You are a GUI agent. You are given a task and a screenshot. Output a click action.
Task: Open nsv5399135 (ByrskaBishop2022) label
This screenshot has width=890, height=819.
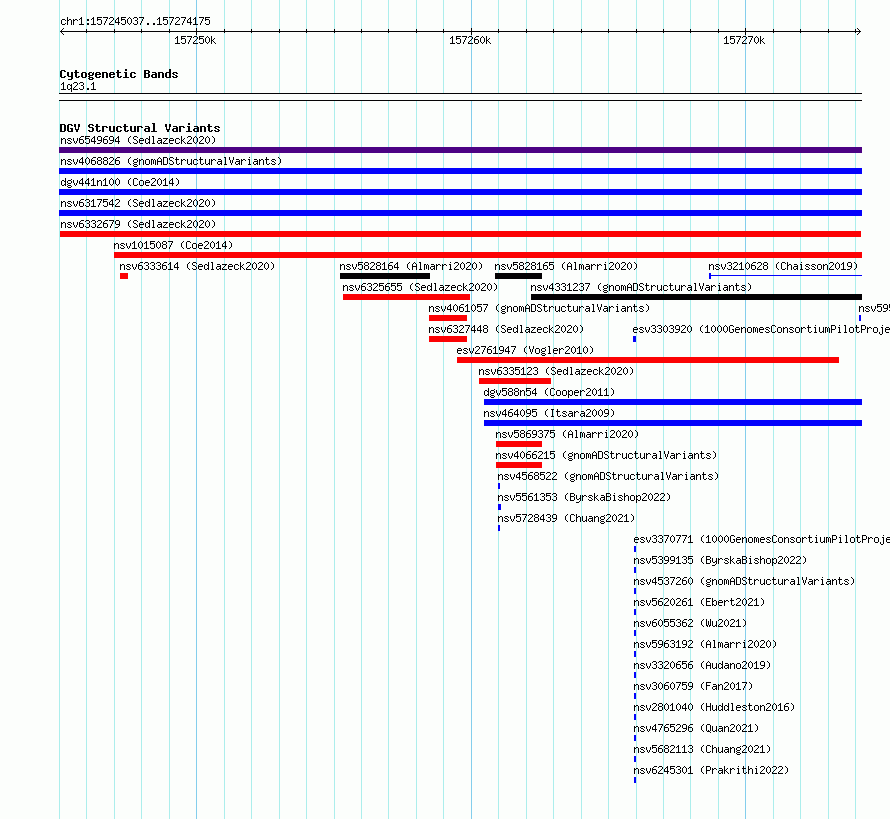(720, 560)
